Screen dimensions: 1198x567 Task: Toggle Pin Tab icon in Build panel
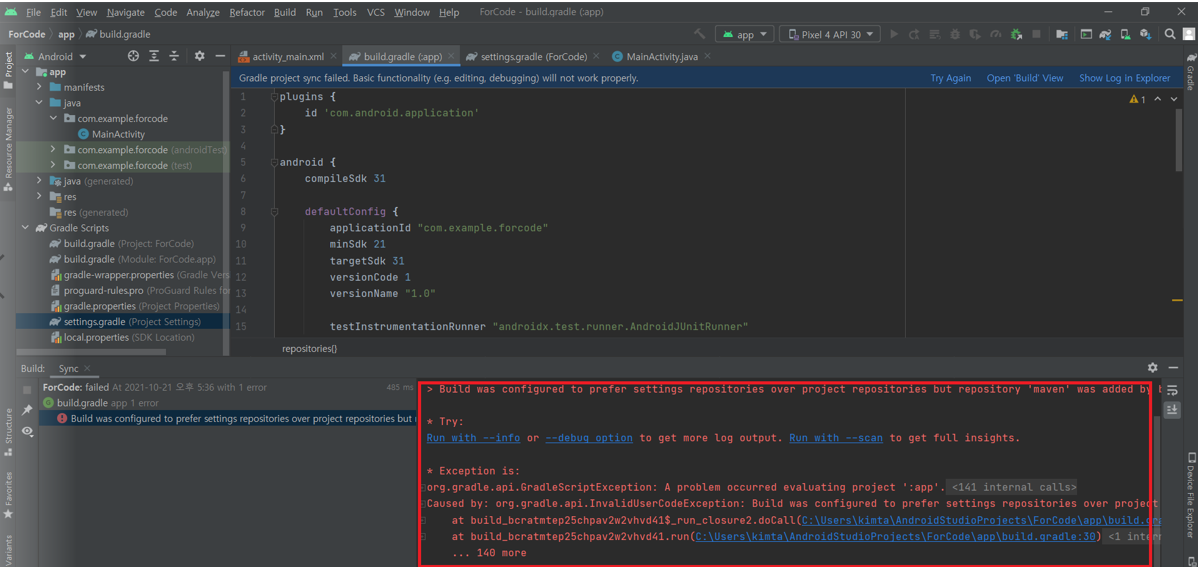(28, 410)
